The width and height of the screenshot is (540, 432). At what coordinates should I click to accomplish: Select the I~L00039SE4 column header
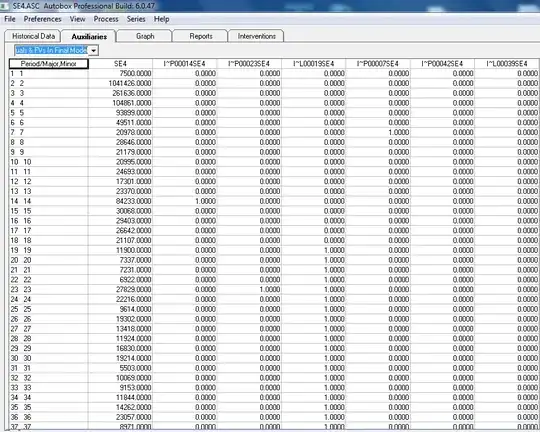pos(507,64)
